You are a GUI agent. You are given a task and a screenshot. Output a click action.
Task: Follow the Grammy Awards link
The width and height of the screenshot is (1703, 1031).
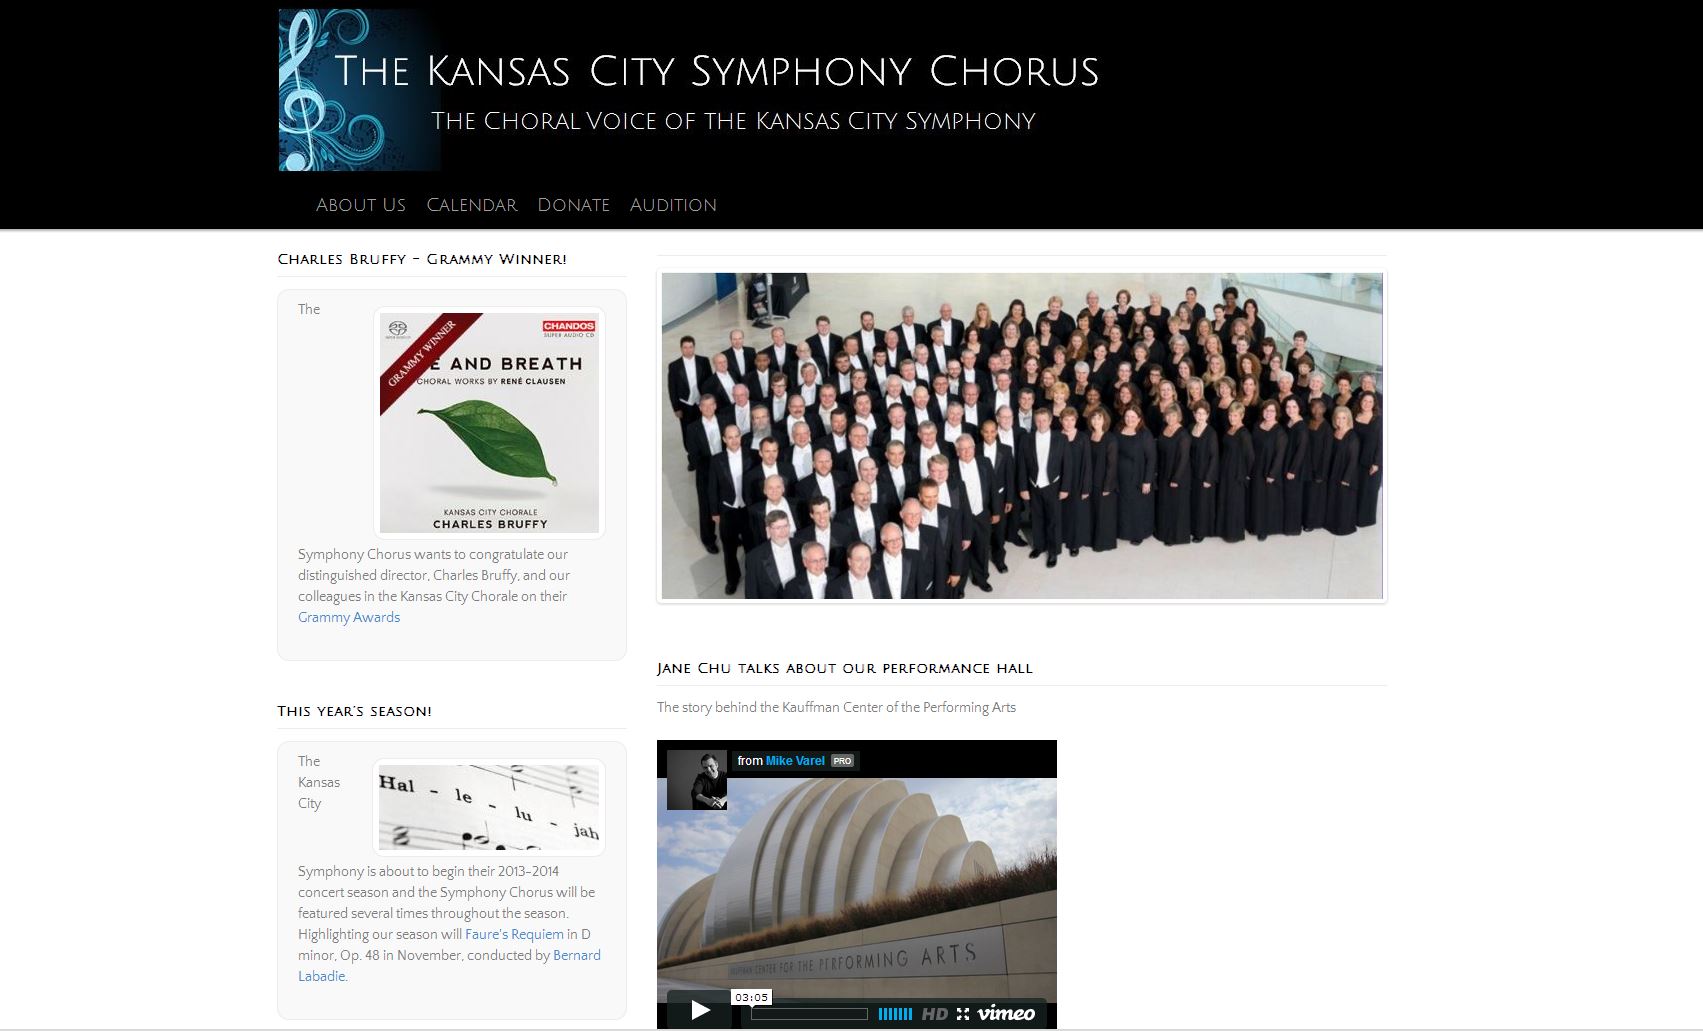(349, 617)
